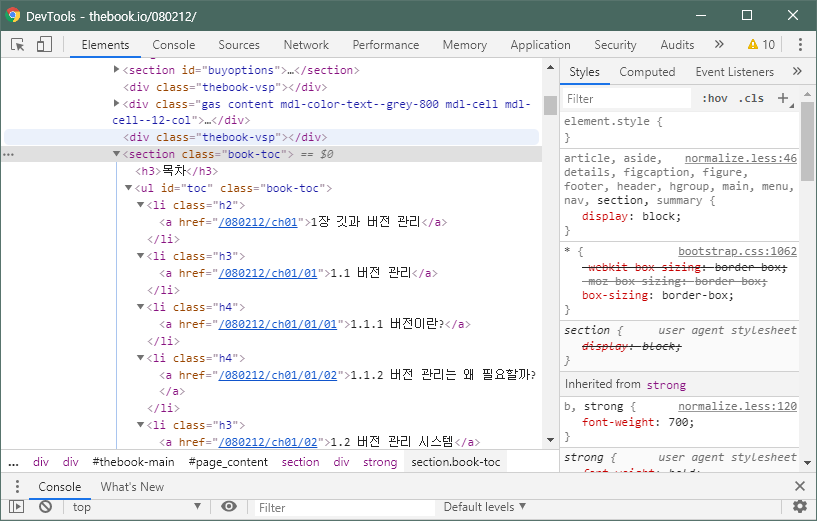The width and height of the screenshot is (817, 521).
Task: Open the top context dropdown
Action: [137, 507]
